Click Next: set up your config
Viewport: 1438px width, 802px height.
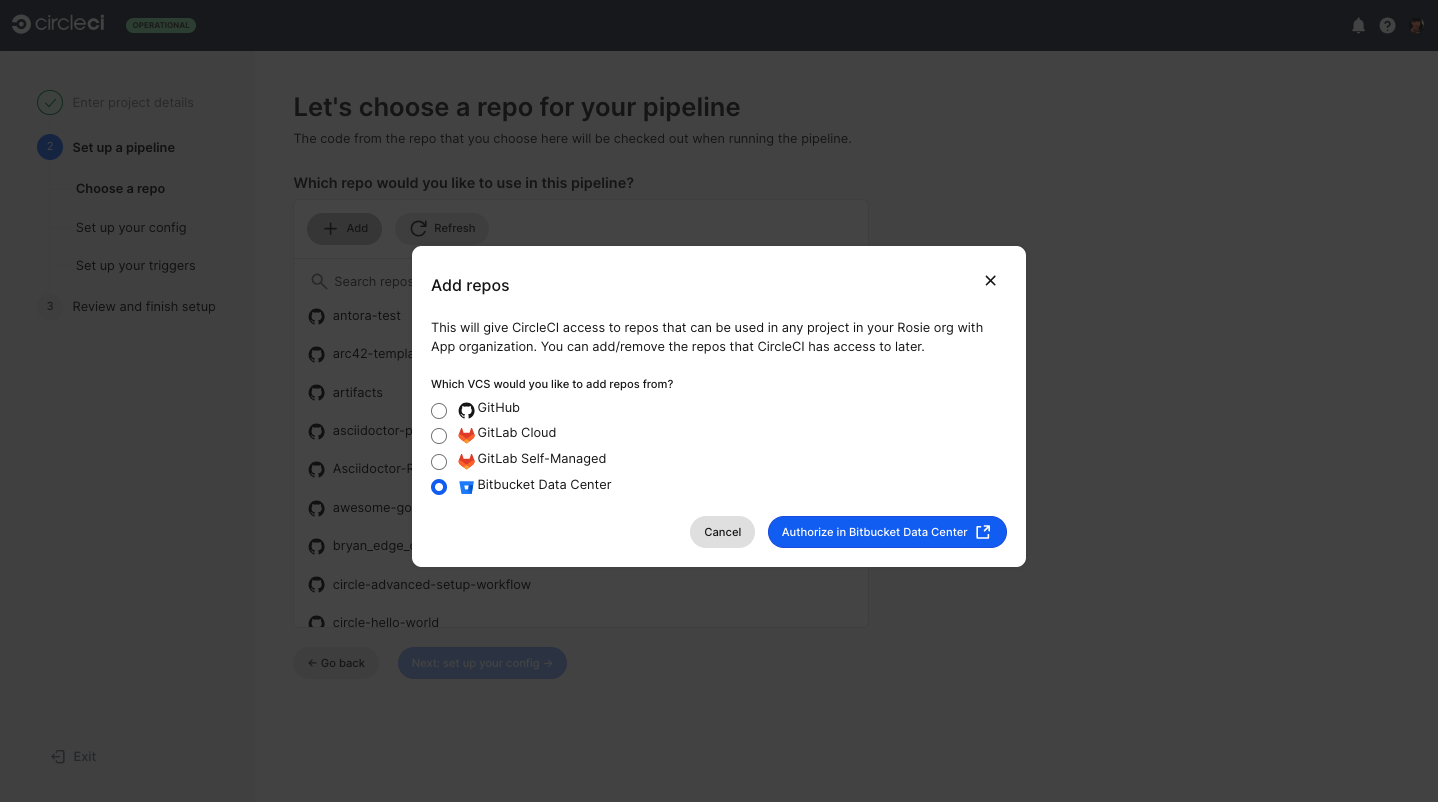point(482,663)
